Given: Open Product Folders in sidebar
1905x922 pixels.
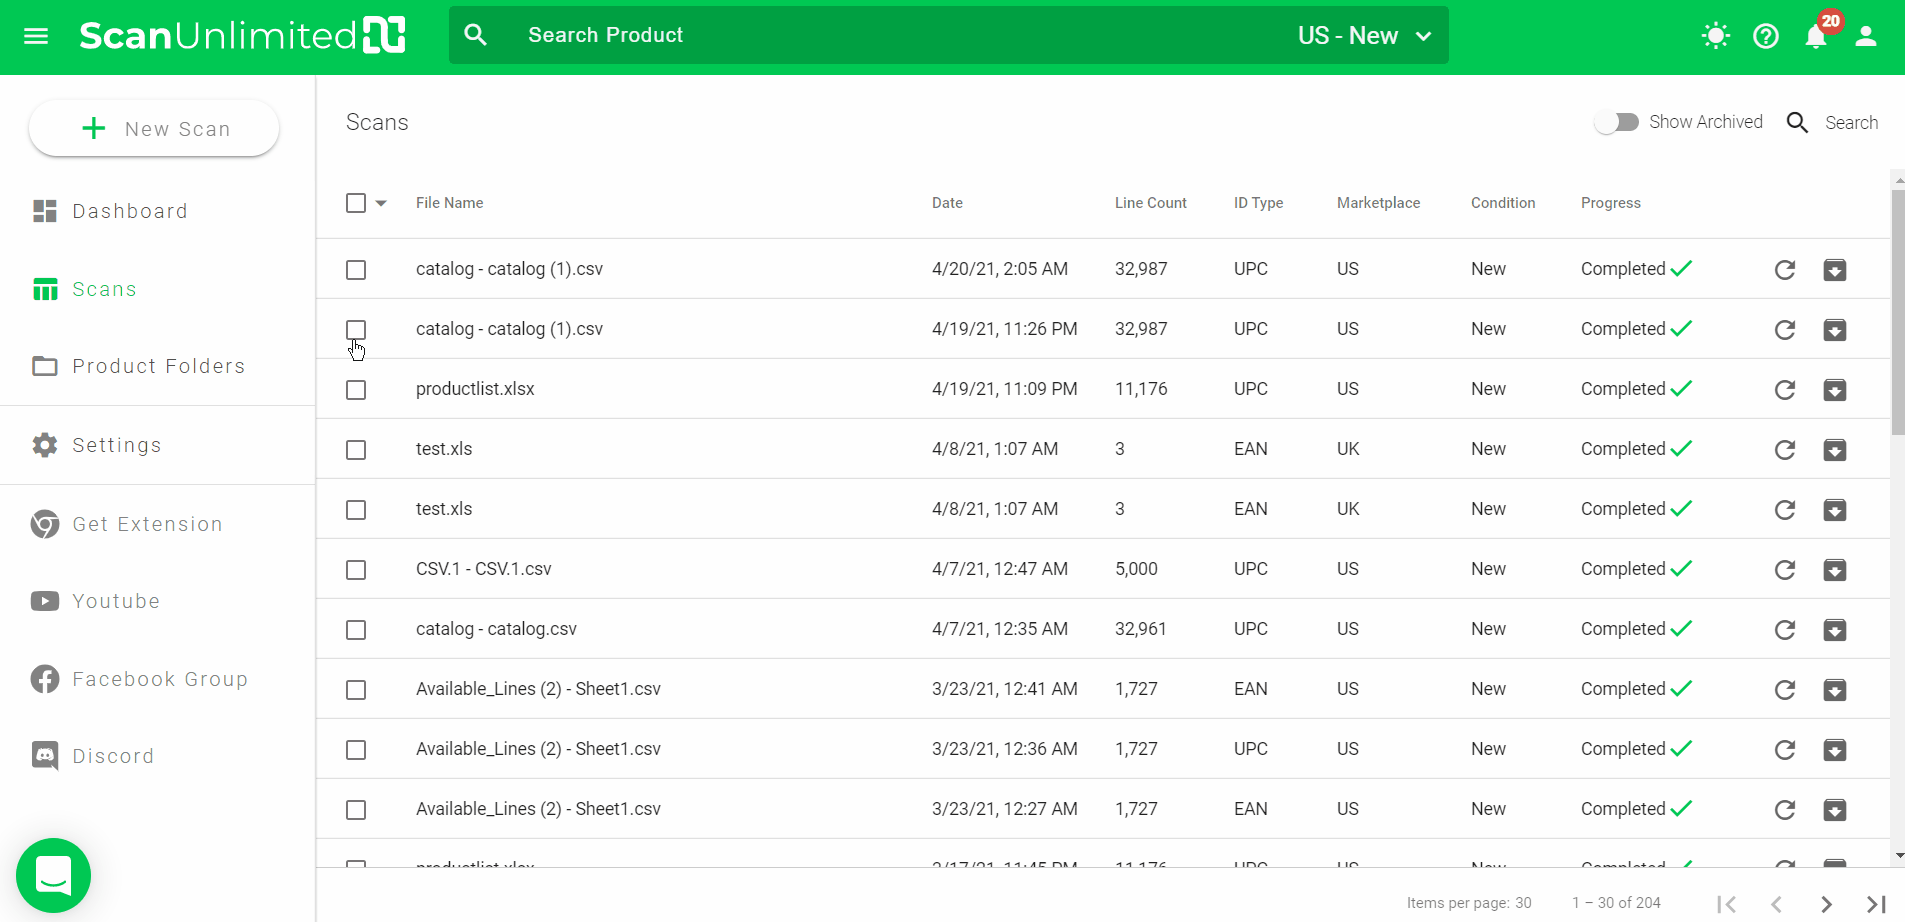Looking at the screenshot, I should pos(158,366).
